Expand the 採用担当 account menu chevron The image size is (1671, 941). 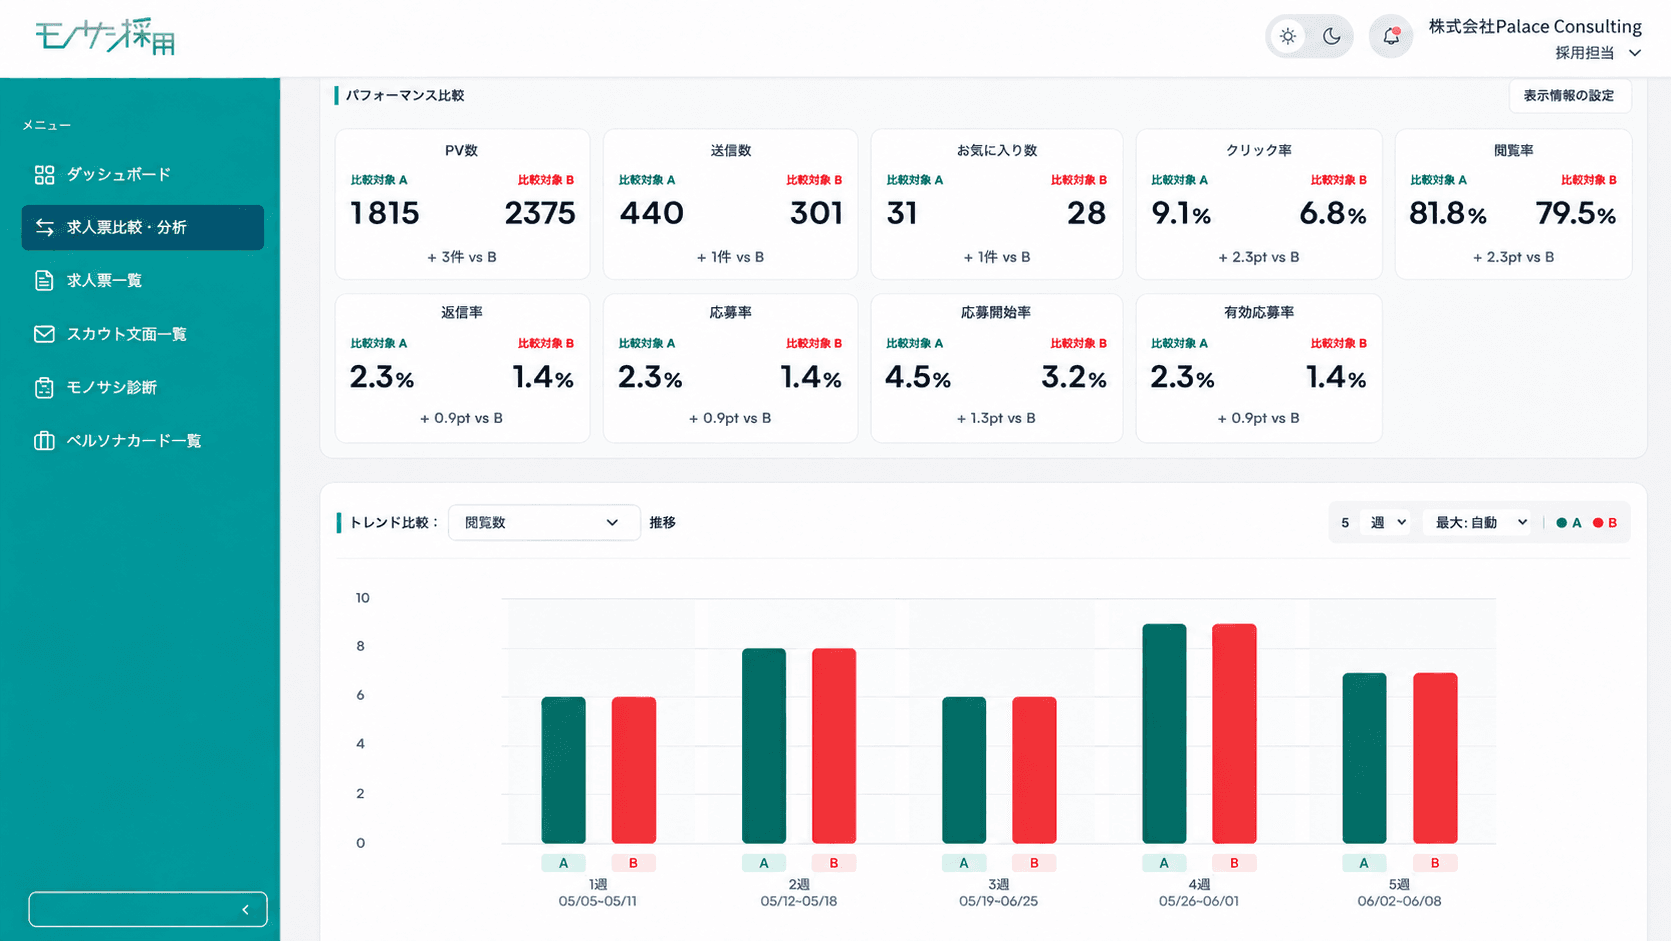[x=1635, y=53]
